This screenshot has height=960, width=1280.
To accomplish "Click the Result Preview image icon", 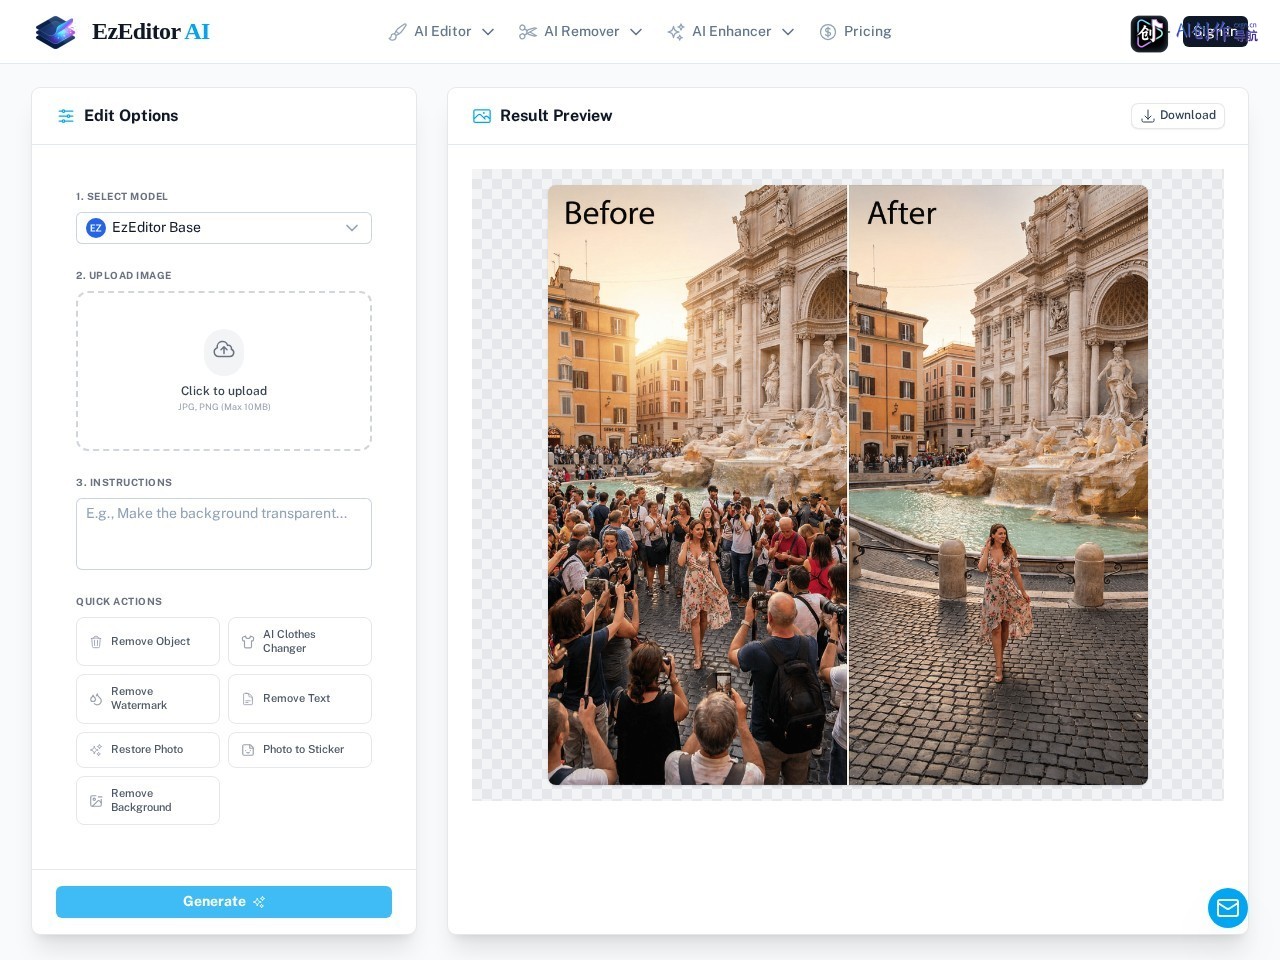I will (482, 116).
